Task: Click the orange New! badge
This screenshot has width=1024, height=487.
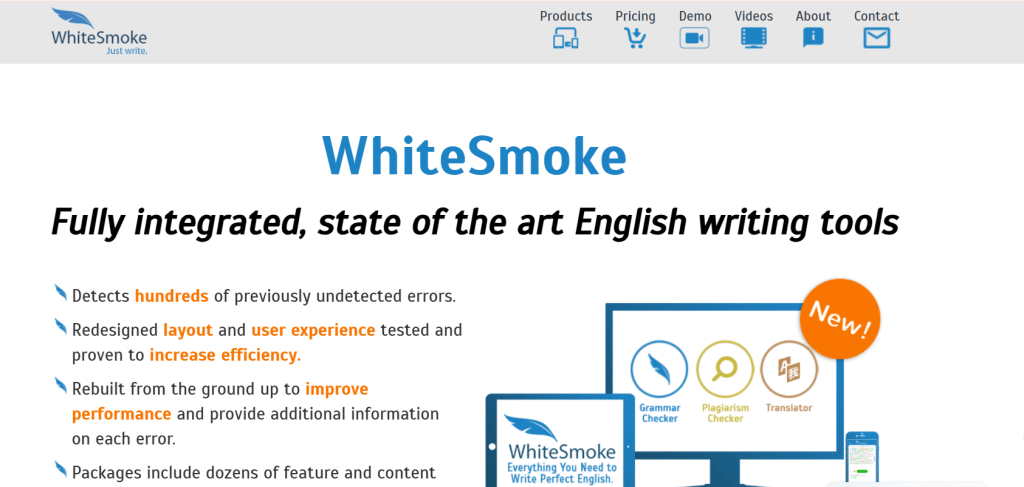Action: pos(840,320)
